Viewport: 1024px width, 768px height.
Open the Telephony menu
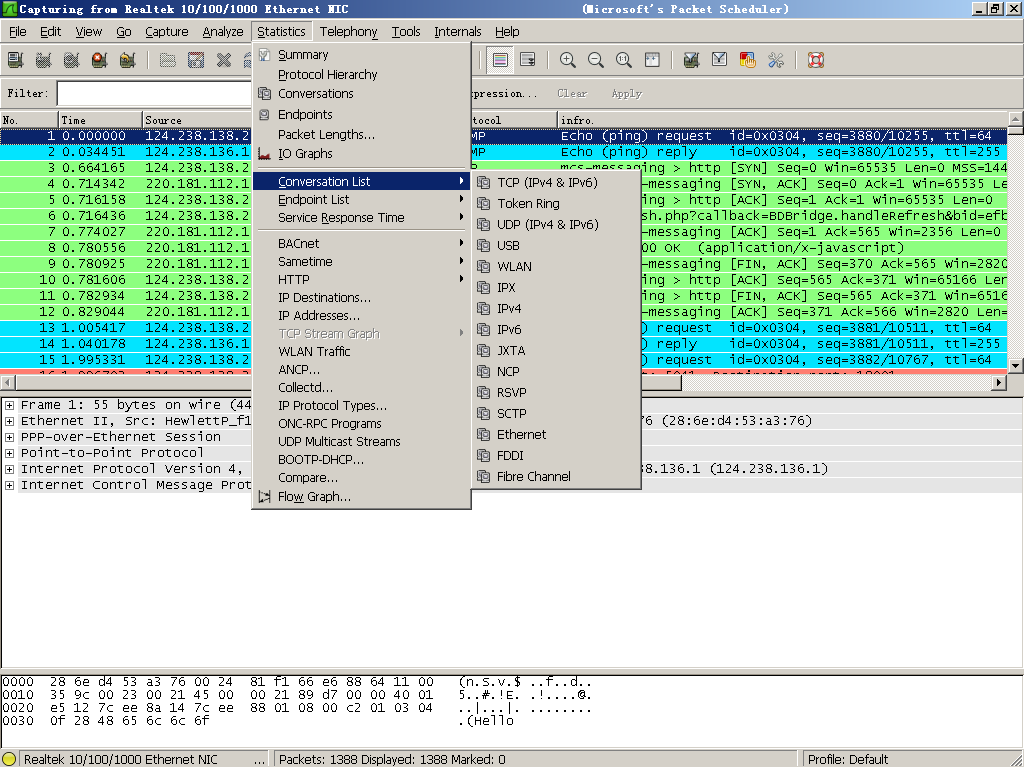[x=348, y=31]
